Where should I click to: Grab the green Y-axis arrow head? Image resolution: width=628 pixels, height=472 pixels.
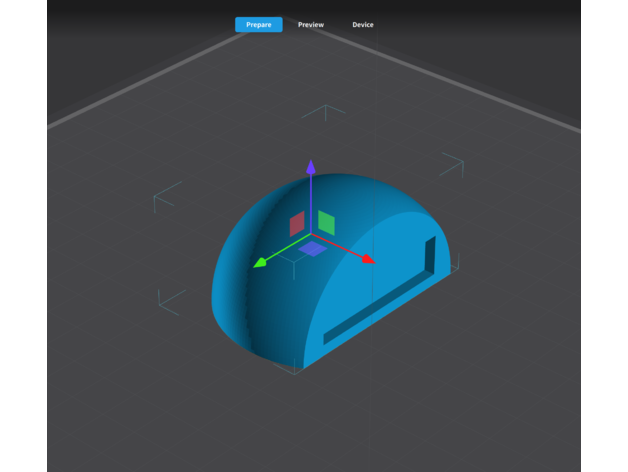tap(259, 264)
